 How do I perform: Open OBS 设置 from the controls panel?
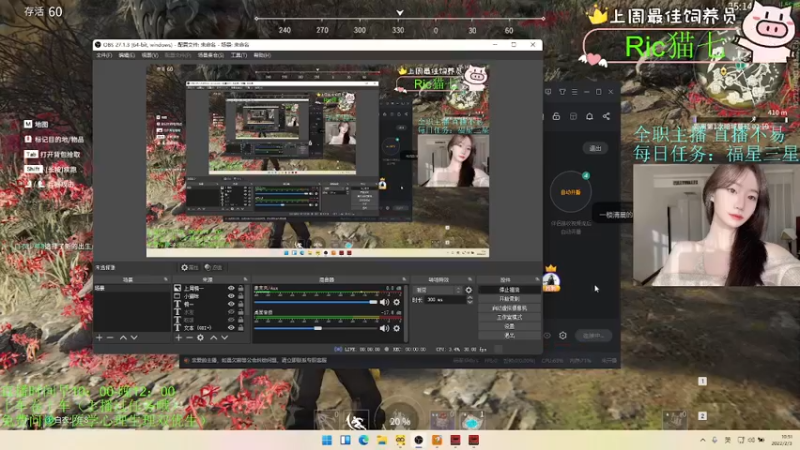coord(509,327)
